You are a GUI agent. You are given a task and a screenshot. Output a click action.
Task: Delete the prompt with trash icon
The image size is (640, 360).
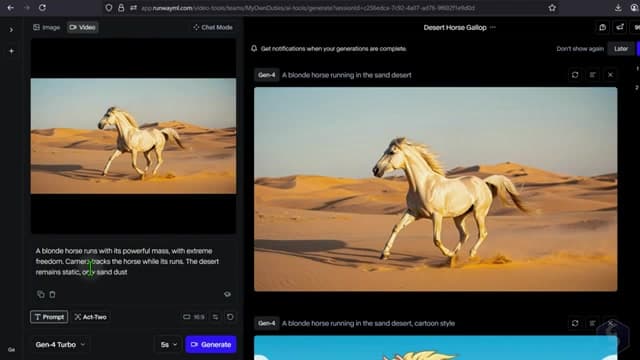coord(53,294)
